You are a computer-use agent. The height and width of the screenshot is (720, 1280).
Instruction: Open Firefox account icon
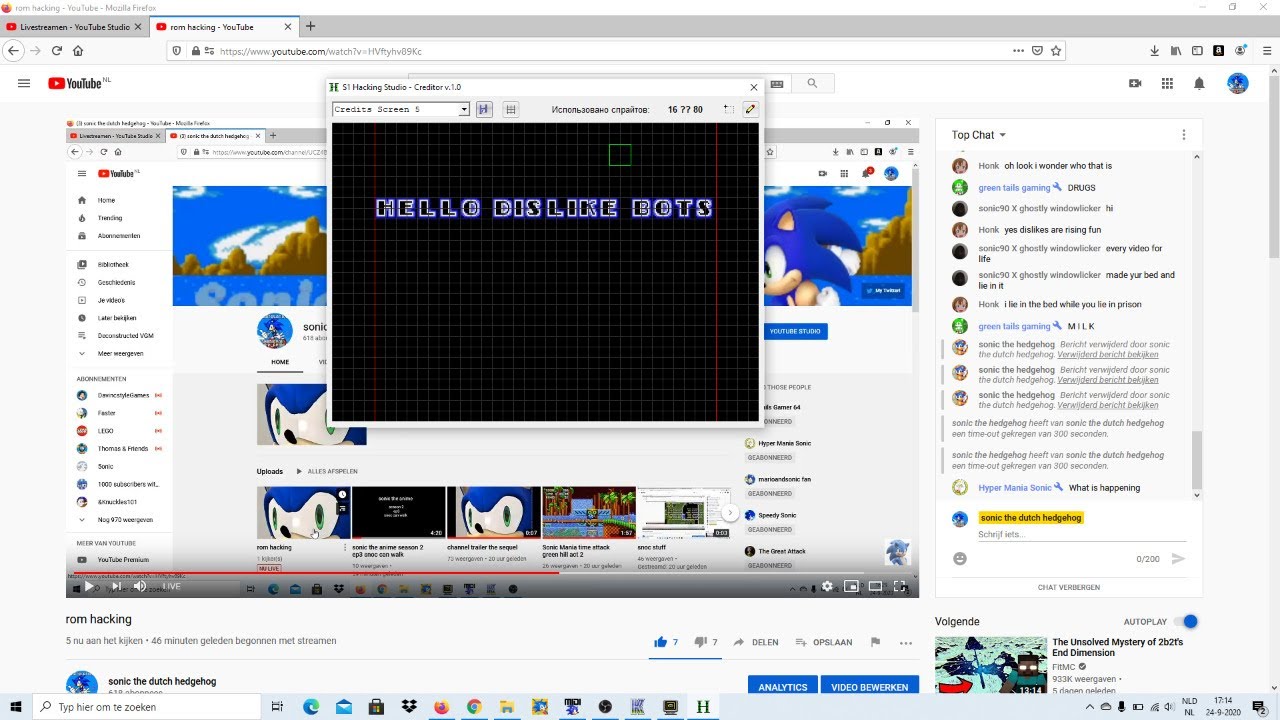click(1240, 51)
